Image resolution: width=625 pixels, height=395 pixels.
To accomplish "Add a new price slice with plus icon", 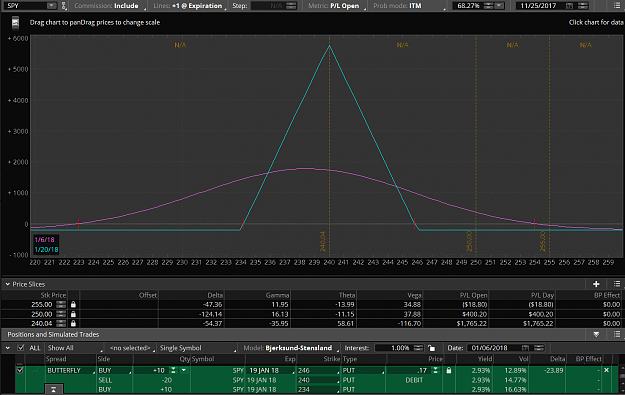I will [596, 284].
